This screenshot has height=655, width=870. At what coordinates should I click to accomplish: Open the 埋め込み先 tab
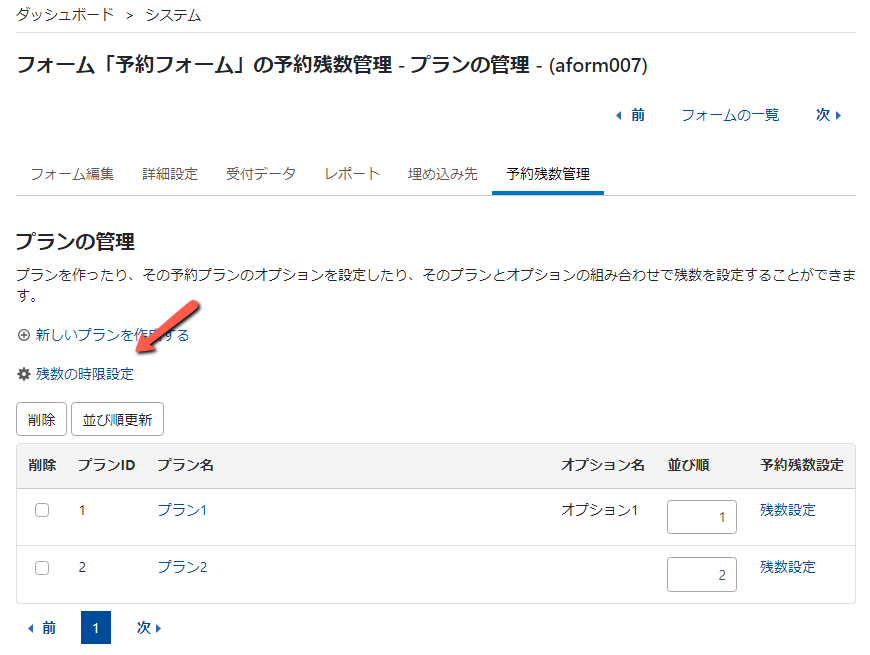(442, 172)
